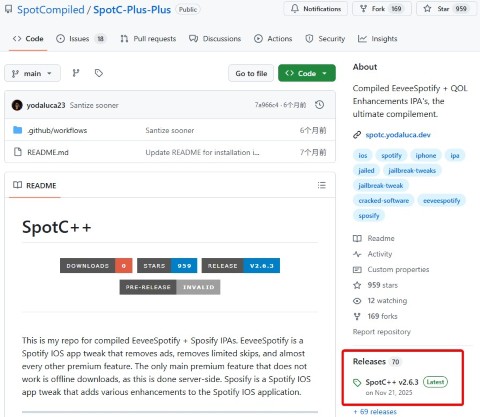This screenshot has height=417, width=480.
Task: Open the SpotCompiled owner link
Action: point(51,10)
